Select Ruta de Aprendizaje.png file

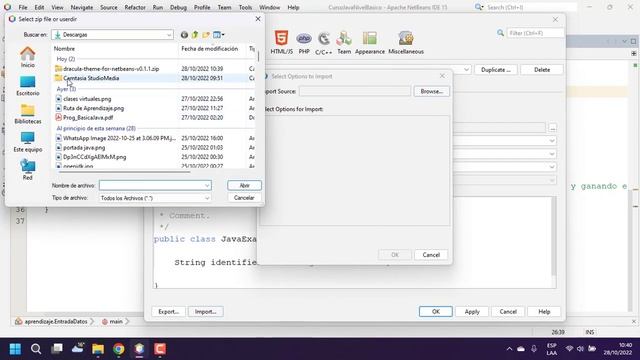(93, 108)
